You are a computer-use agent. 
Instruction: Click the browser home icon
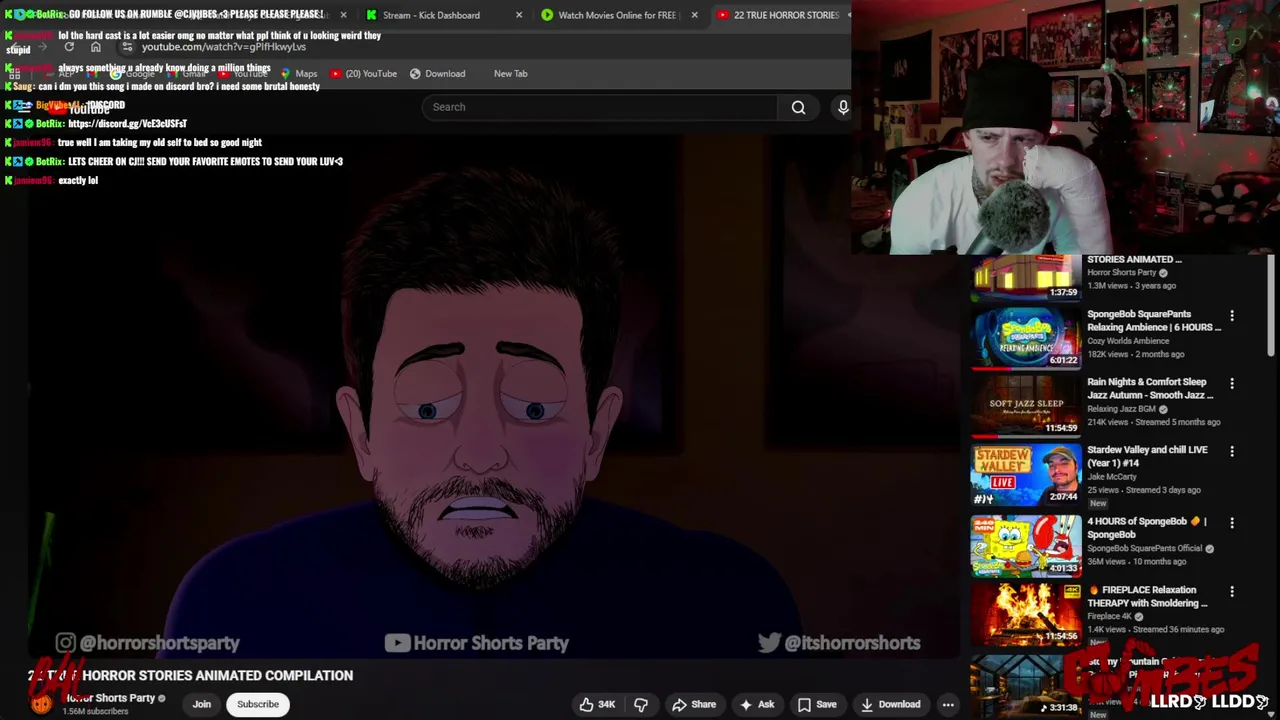click(96, 47)
